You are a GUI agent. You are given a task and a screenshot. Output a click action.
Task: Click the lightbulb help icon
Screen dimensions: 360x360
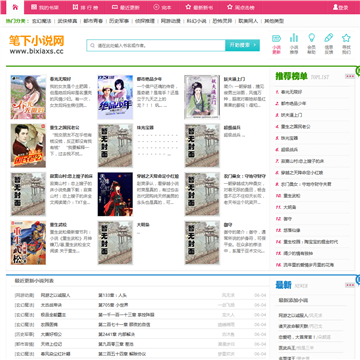[x=311, y=43]
